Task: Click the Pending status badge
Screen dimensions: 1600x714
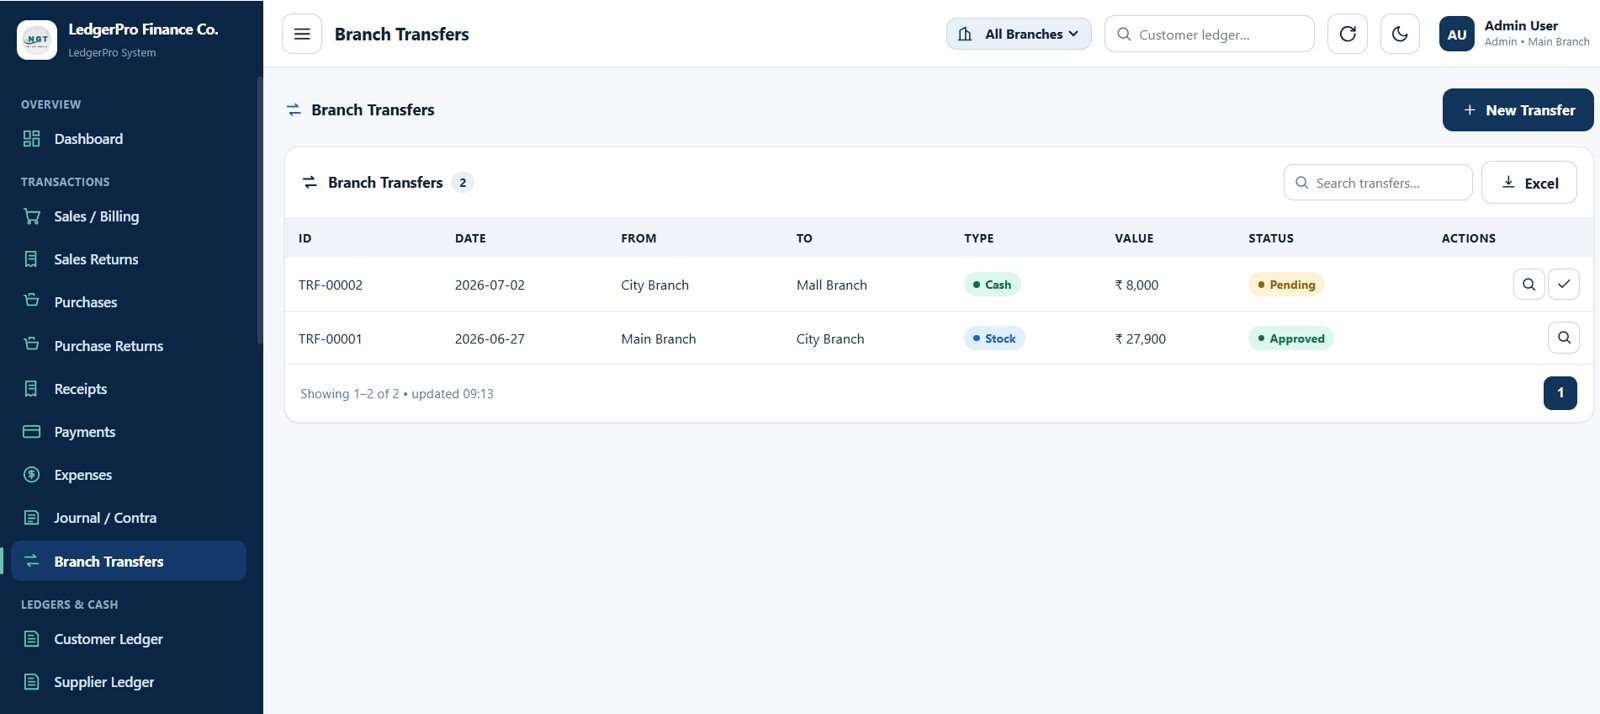Action: tap(1286, 285)
